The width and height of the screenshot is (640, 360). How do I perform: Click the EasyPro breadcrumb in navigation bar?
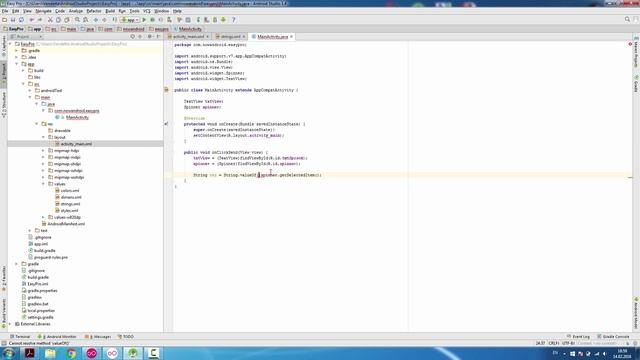point(13,29)
